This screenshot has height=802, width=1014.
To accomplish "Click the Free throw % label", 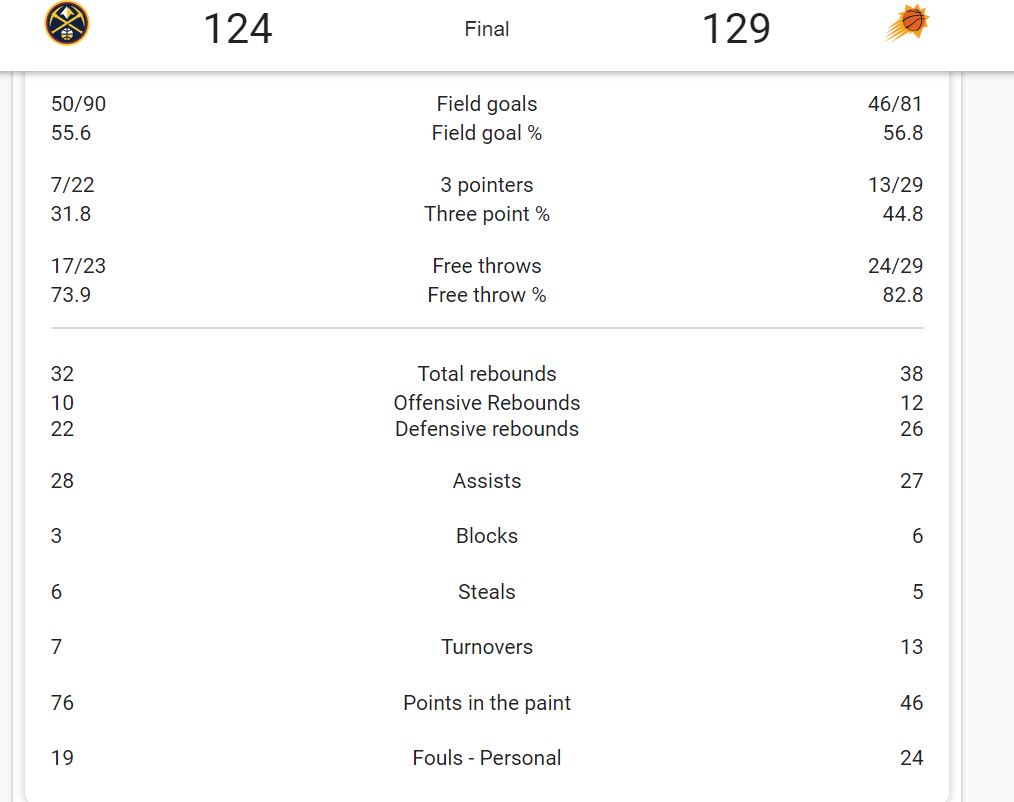I will (487, 295).
